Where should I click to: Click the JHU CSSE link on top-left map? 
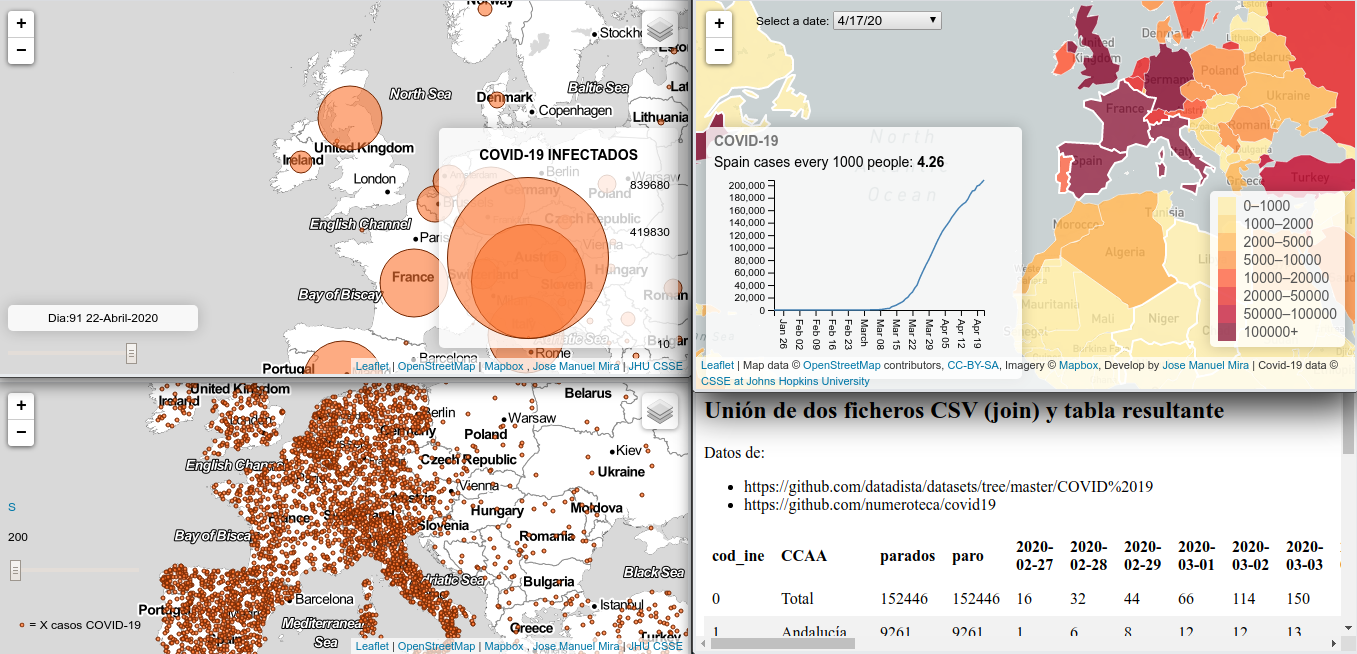[655, 366]
